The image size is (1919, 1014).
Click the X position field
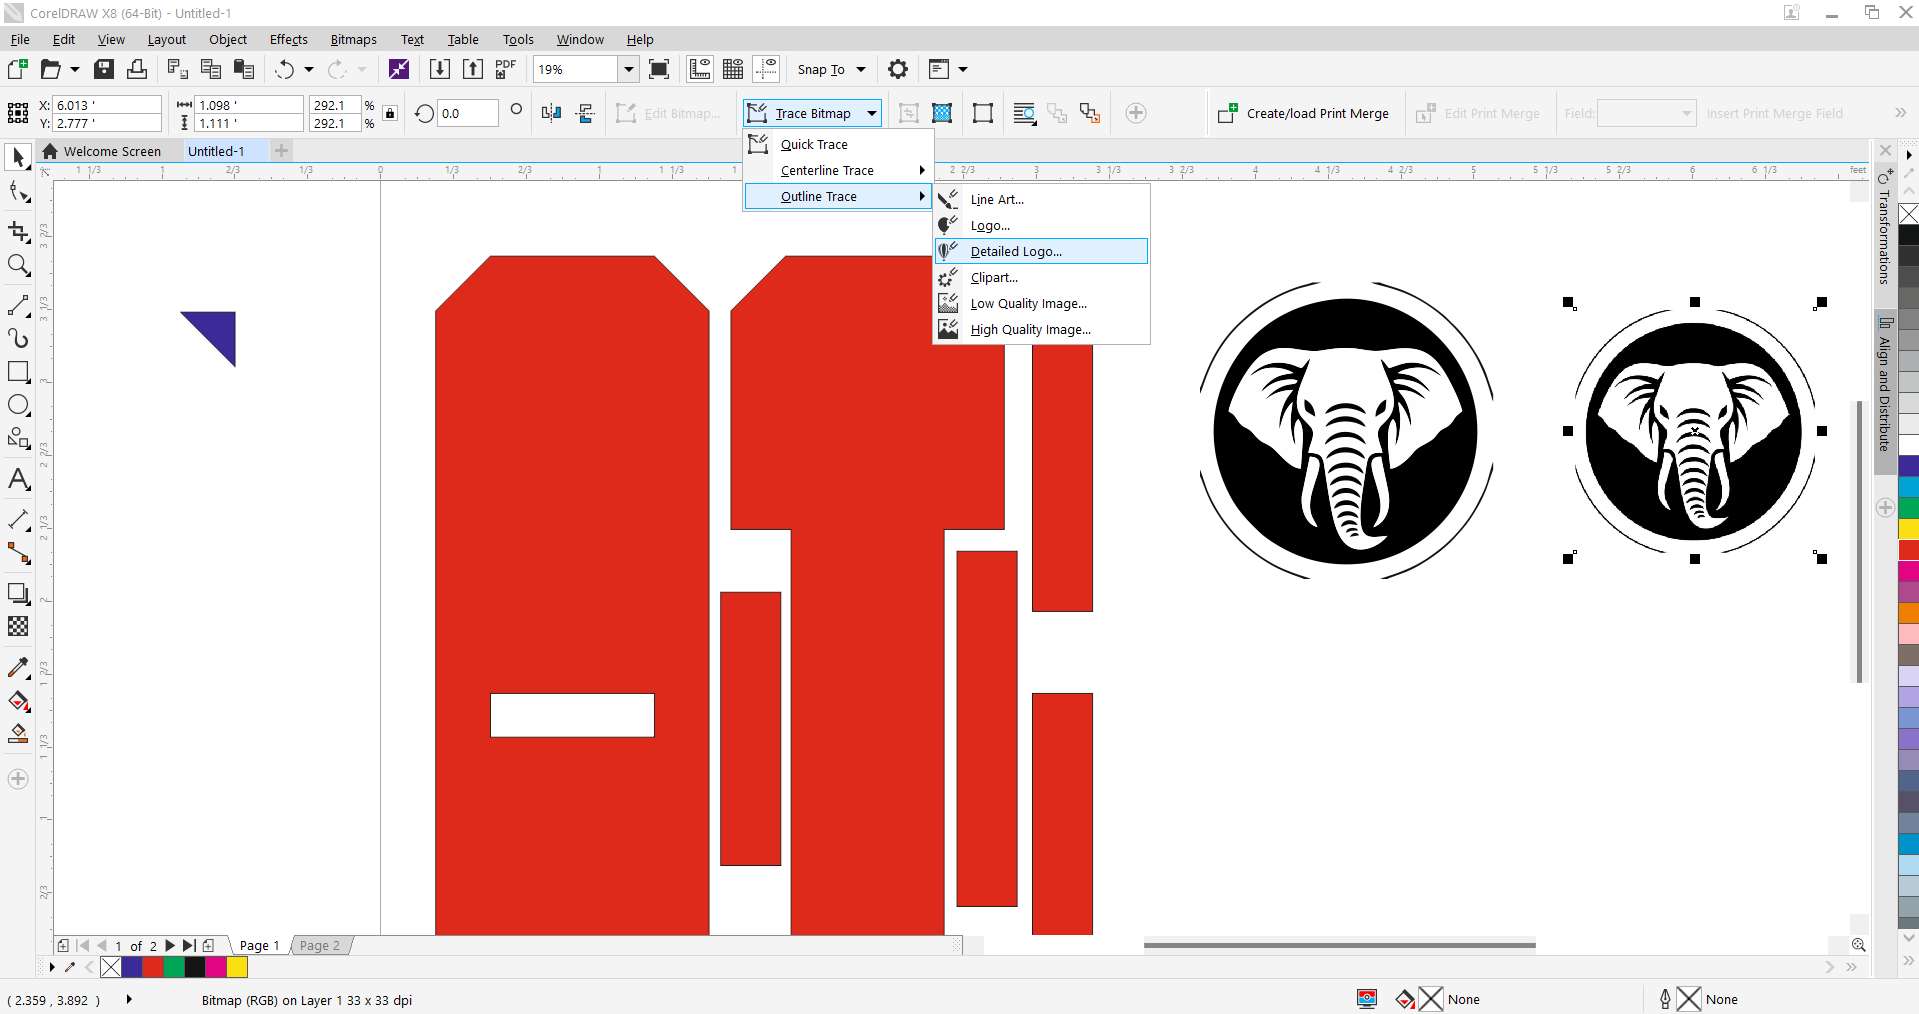coord(107,105)
